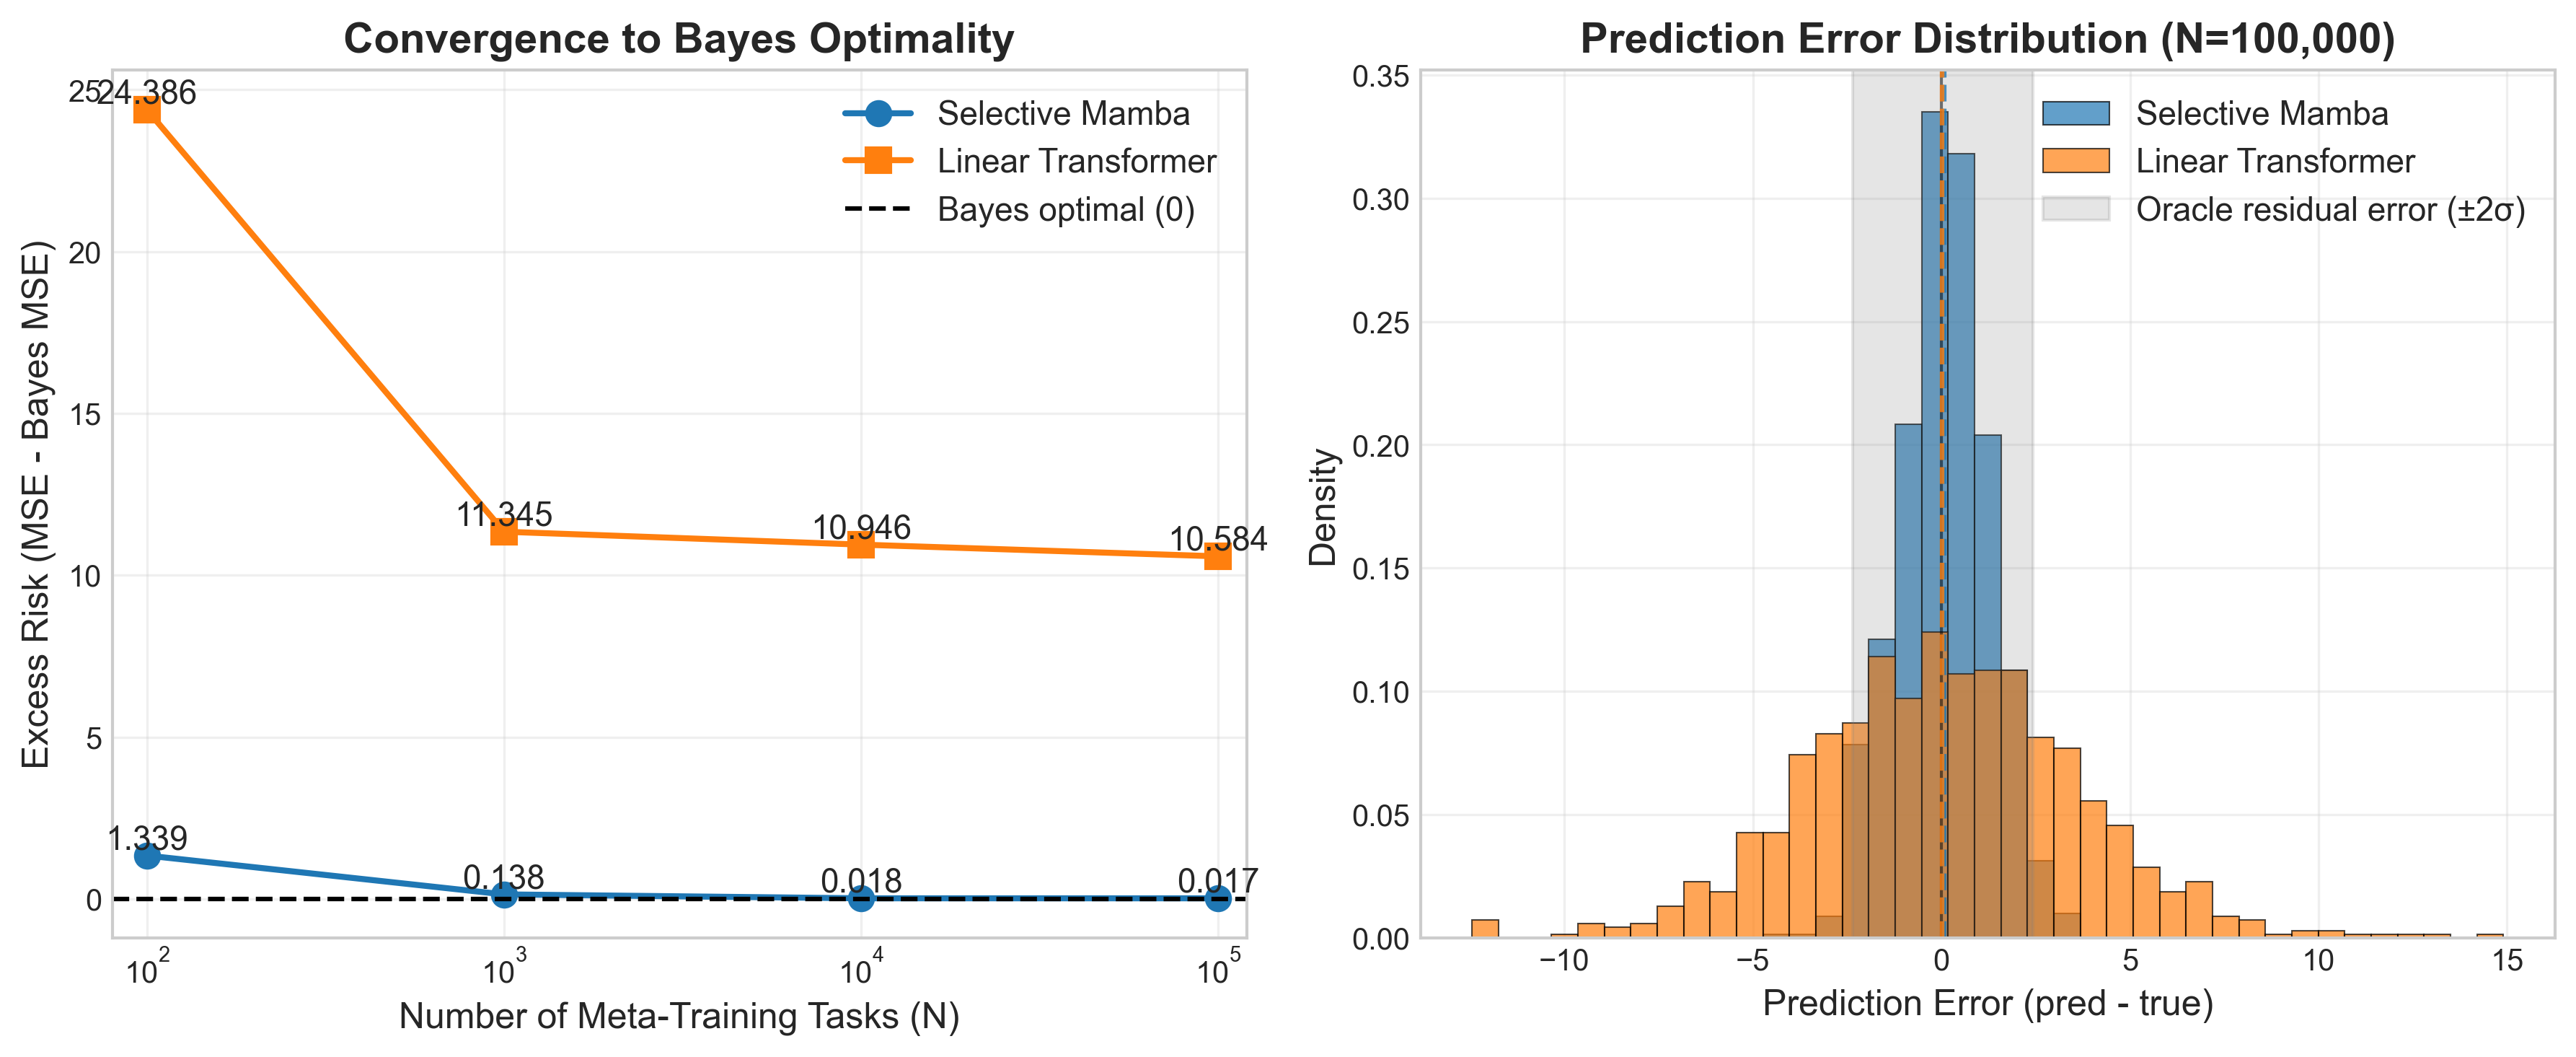The image size is (2576, 1057).
Task: Click the orange square data point labeled 24.386
Action: [147, 109]
